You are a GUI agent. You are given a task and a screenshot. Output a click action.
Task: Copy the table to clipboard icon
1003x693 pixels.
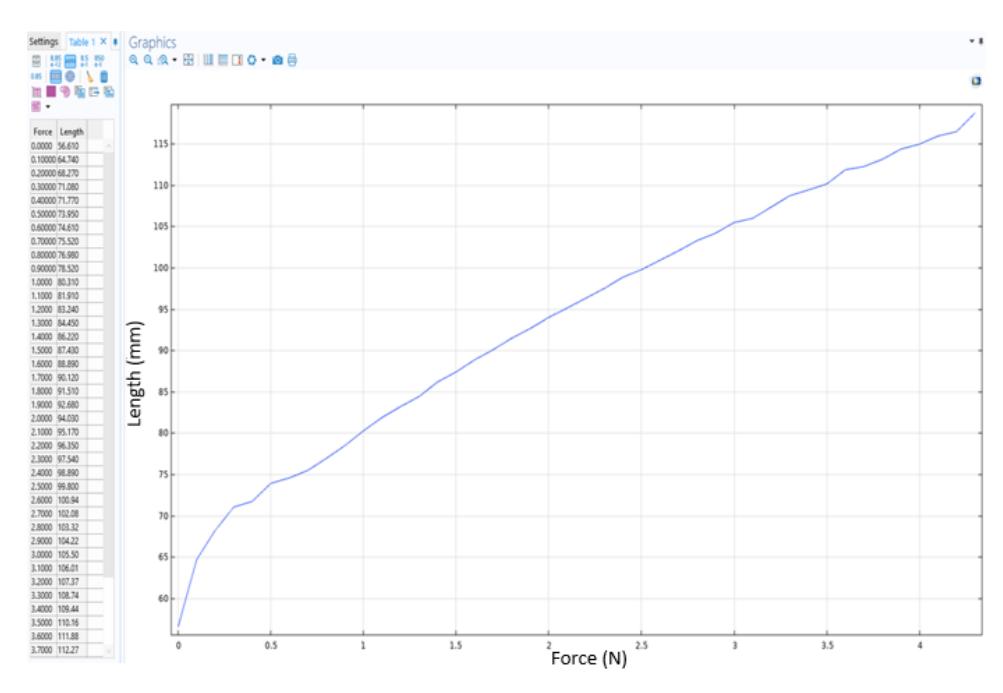coord(80,92)
